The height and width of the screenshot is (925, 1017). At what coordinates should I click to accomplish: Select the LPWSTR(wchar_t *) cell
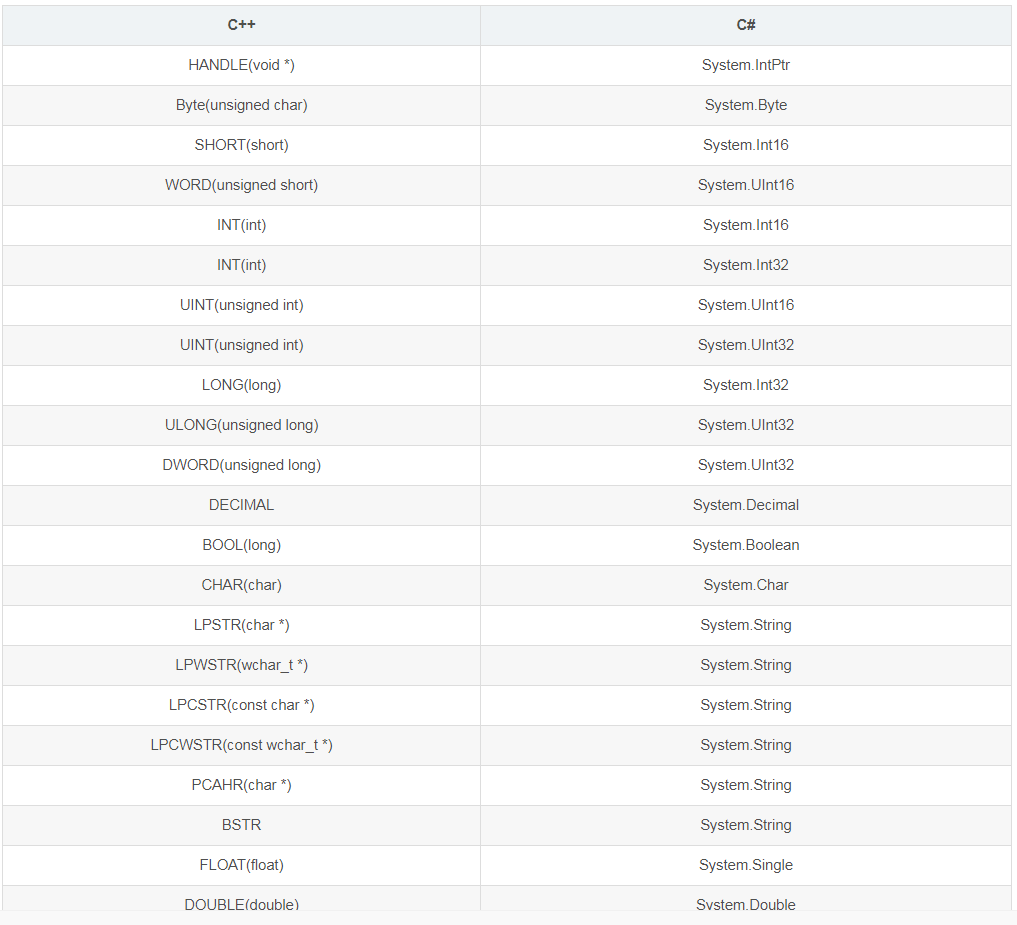241,666
